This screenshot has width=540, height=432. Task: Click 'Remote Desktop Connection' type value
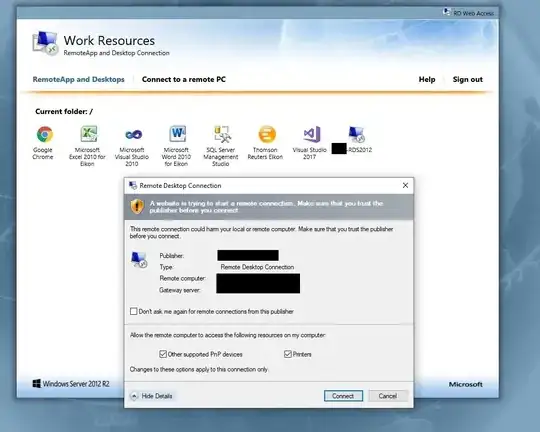pos(257,267)
